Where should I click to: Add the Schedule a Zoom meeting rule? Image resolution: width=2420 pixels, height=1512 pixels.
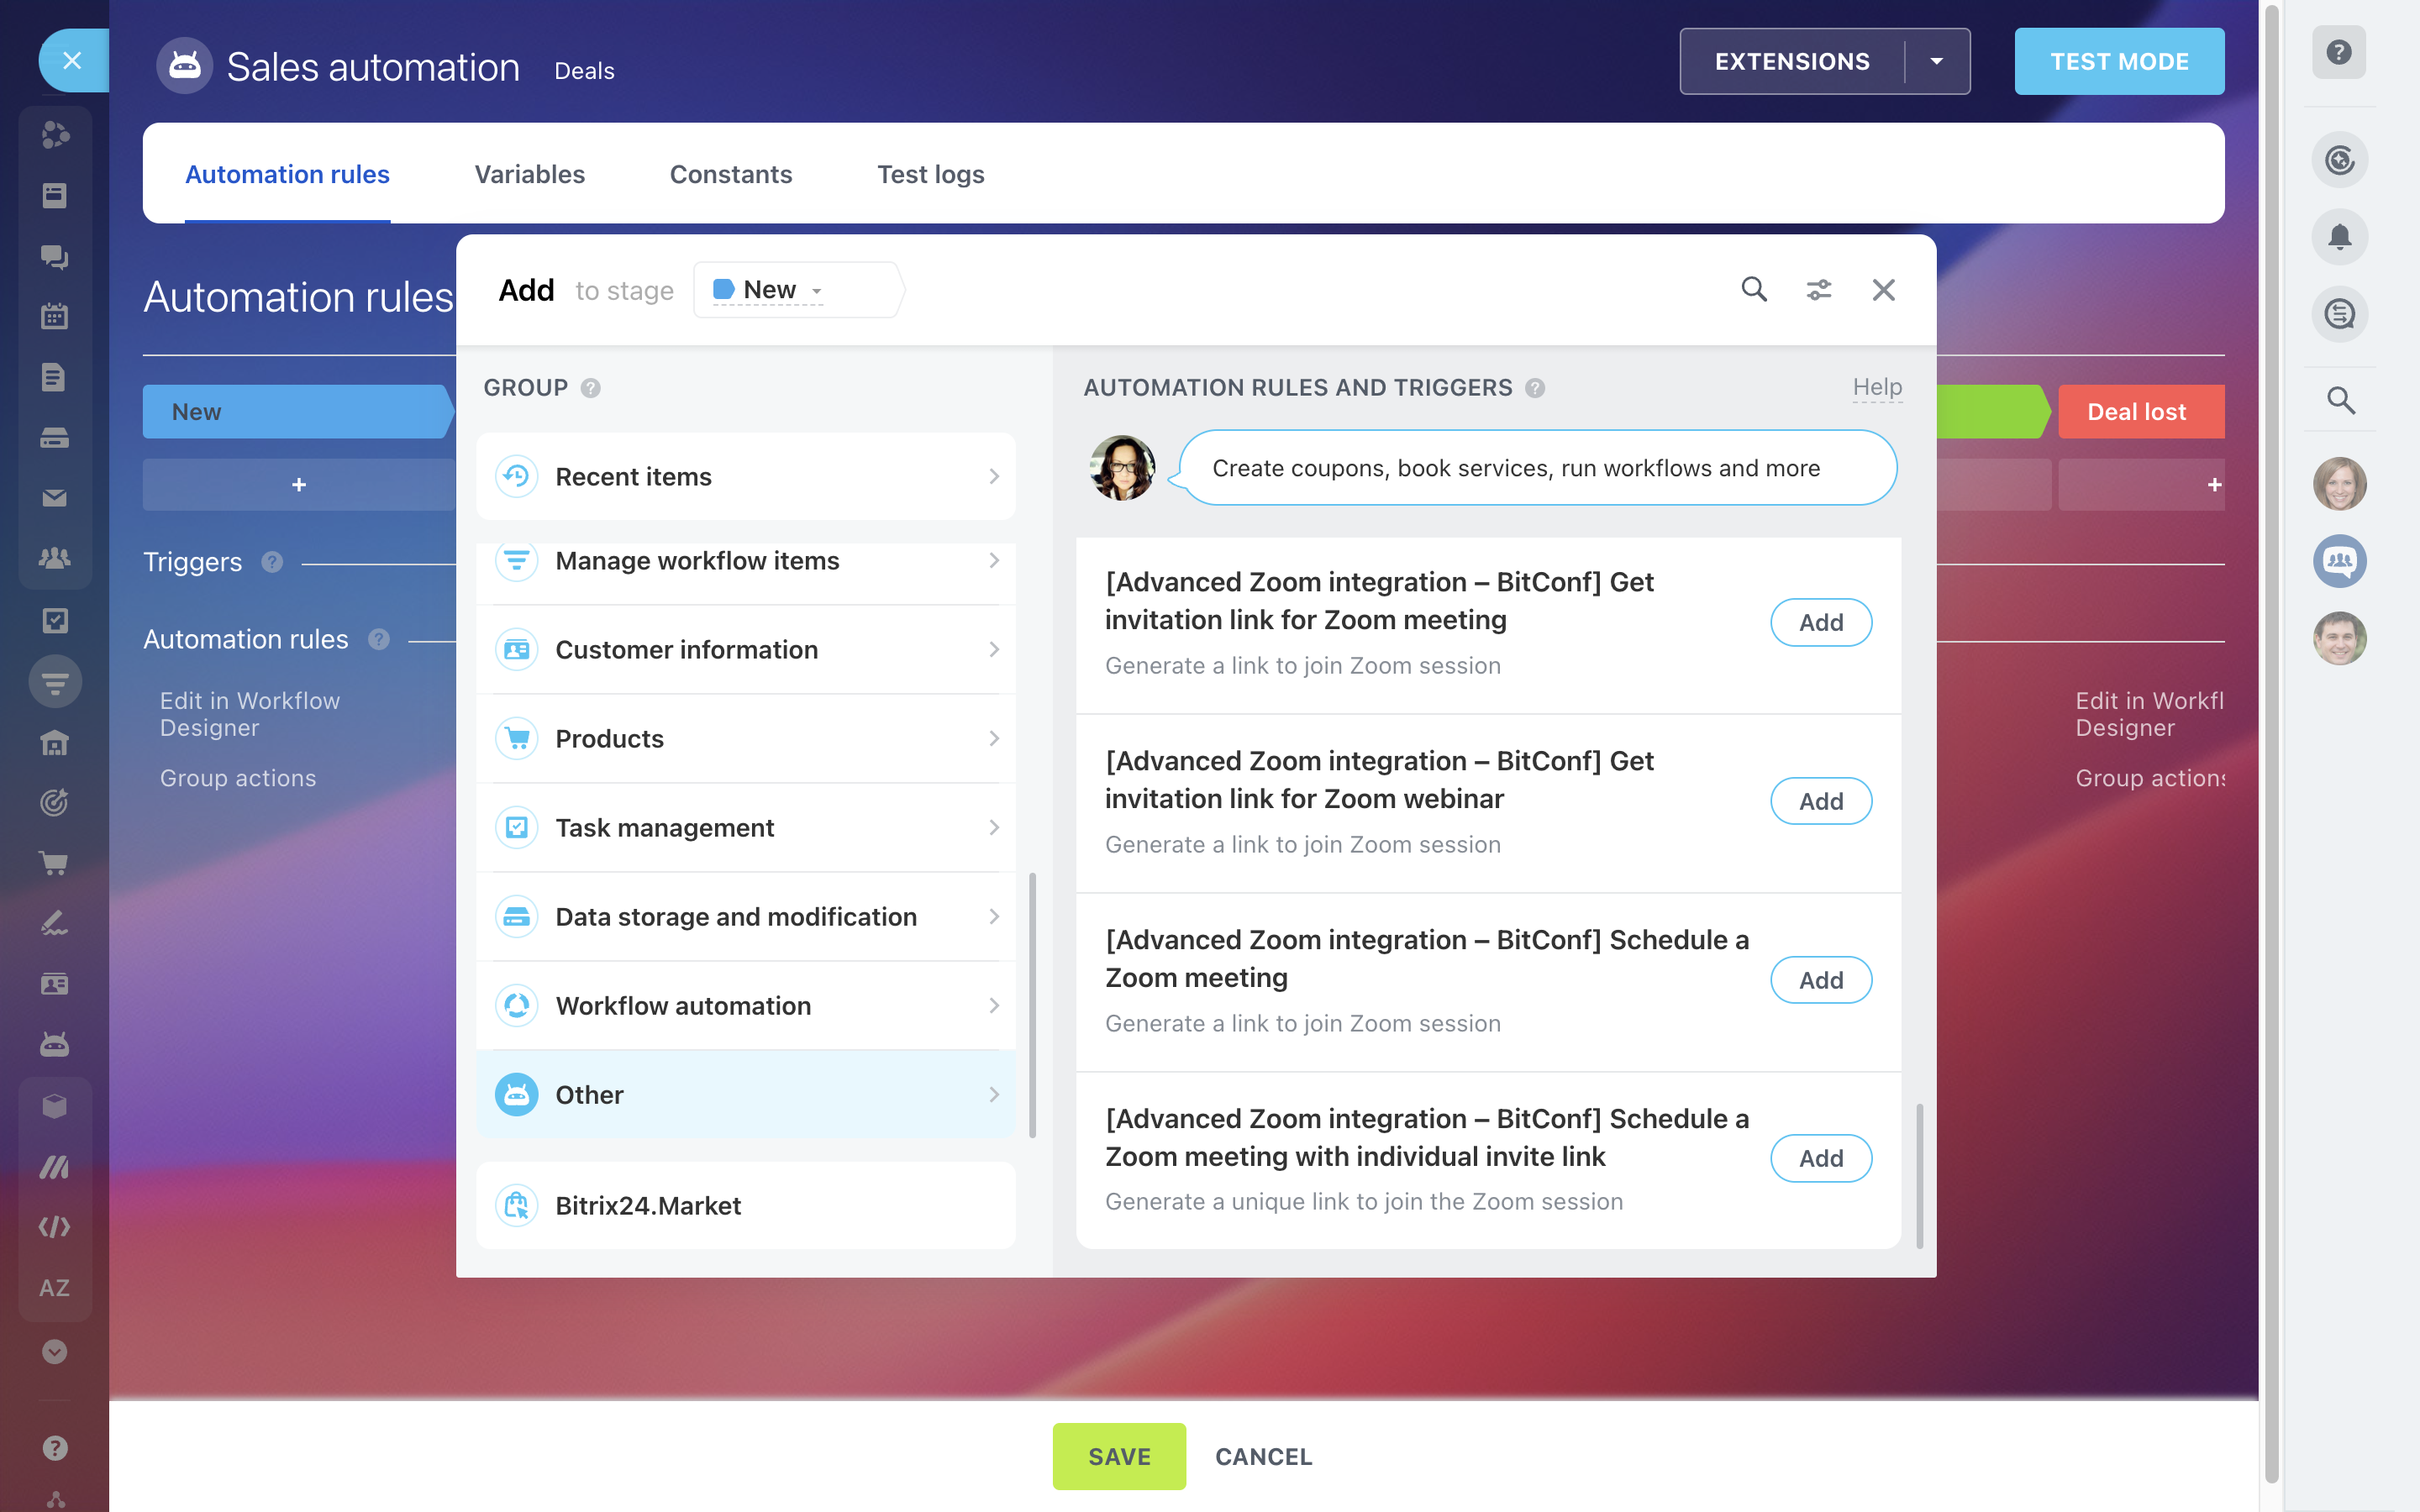pyautogui.click(x=1820, y=980)
